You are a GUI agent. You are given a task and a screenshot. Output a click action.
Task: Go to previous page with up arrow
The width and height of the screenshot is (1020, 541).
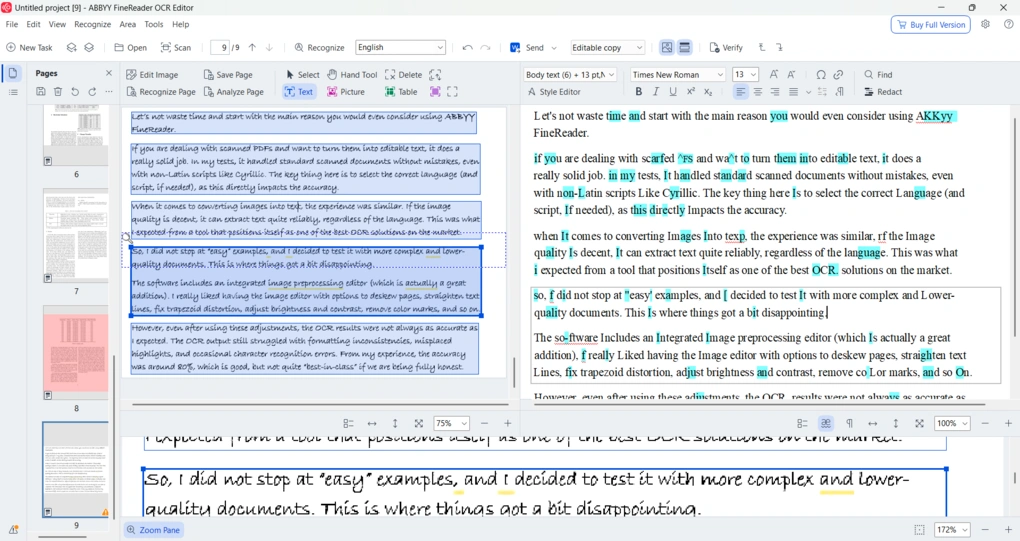(252, 47)
